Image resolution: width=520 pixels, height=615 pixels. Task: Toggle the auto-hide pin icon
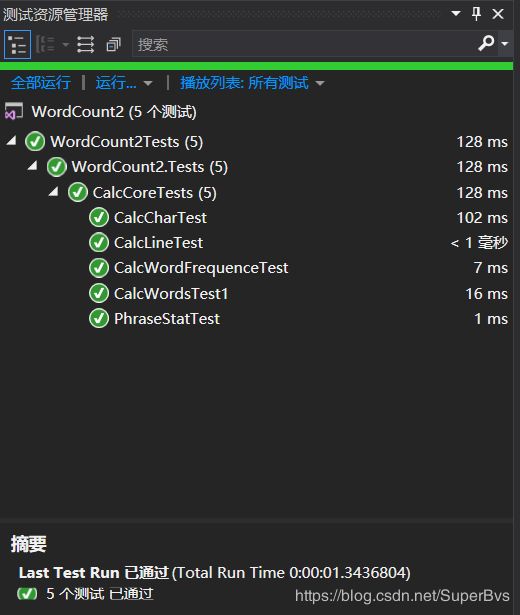[x=476, y=14]
